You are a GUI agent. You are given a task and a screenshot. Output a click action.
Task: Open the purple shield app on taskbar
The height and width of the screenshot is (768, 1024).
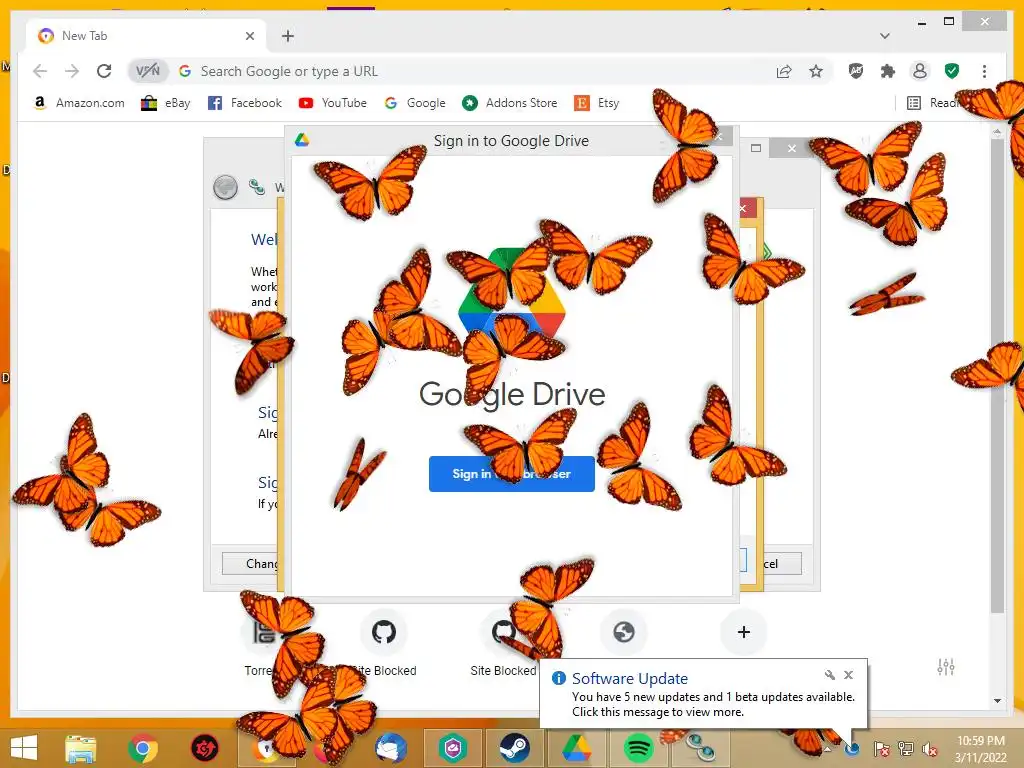452,748
